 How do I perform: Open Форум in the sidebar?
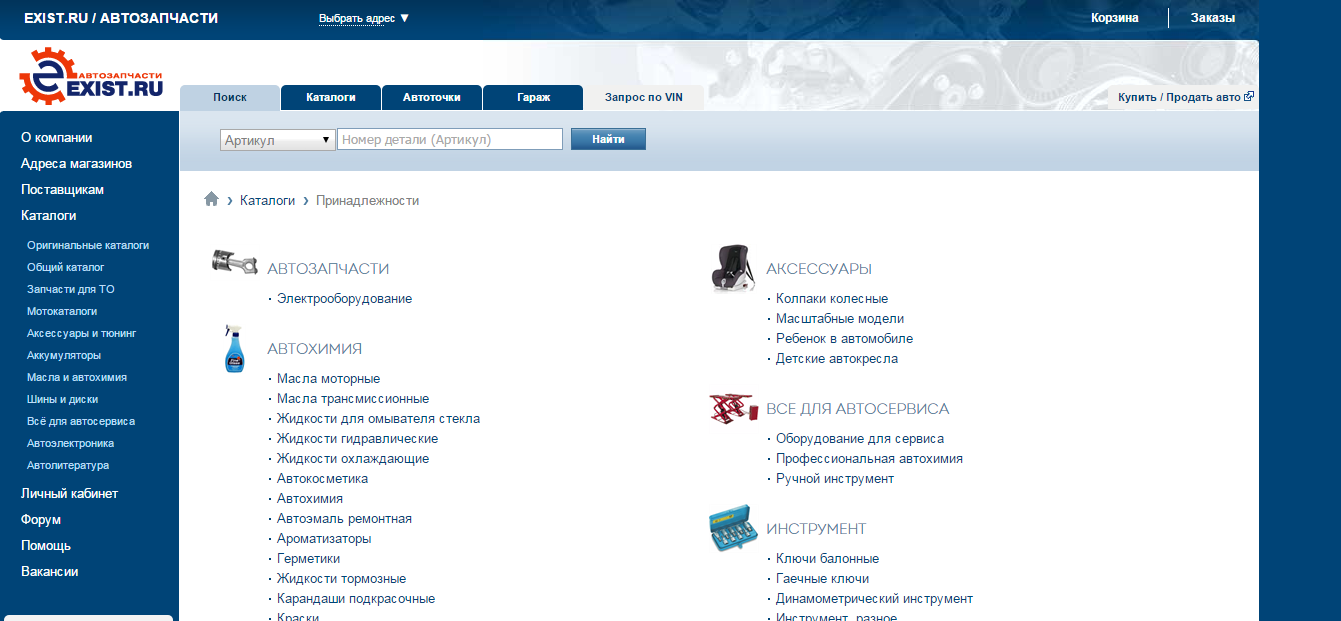tap(41, 519)
